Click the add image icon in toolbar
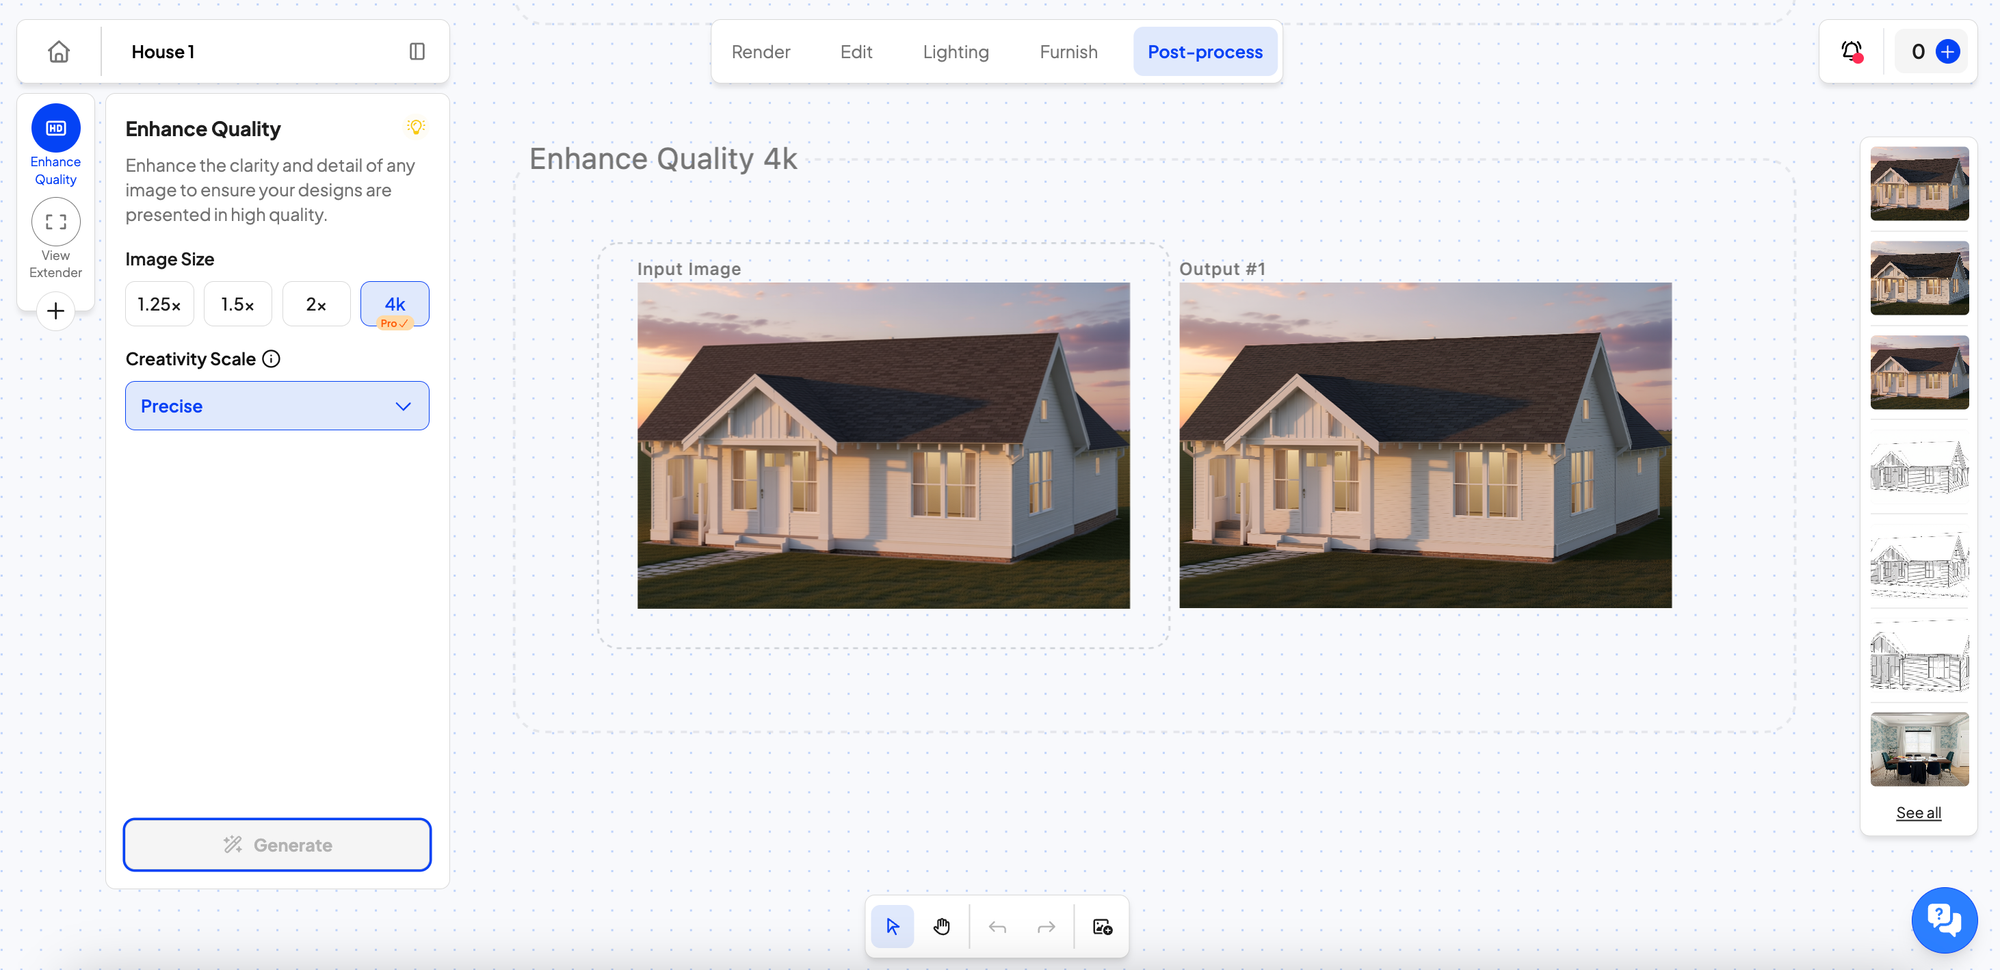 click(x=1102, y=927)
